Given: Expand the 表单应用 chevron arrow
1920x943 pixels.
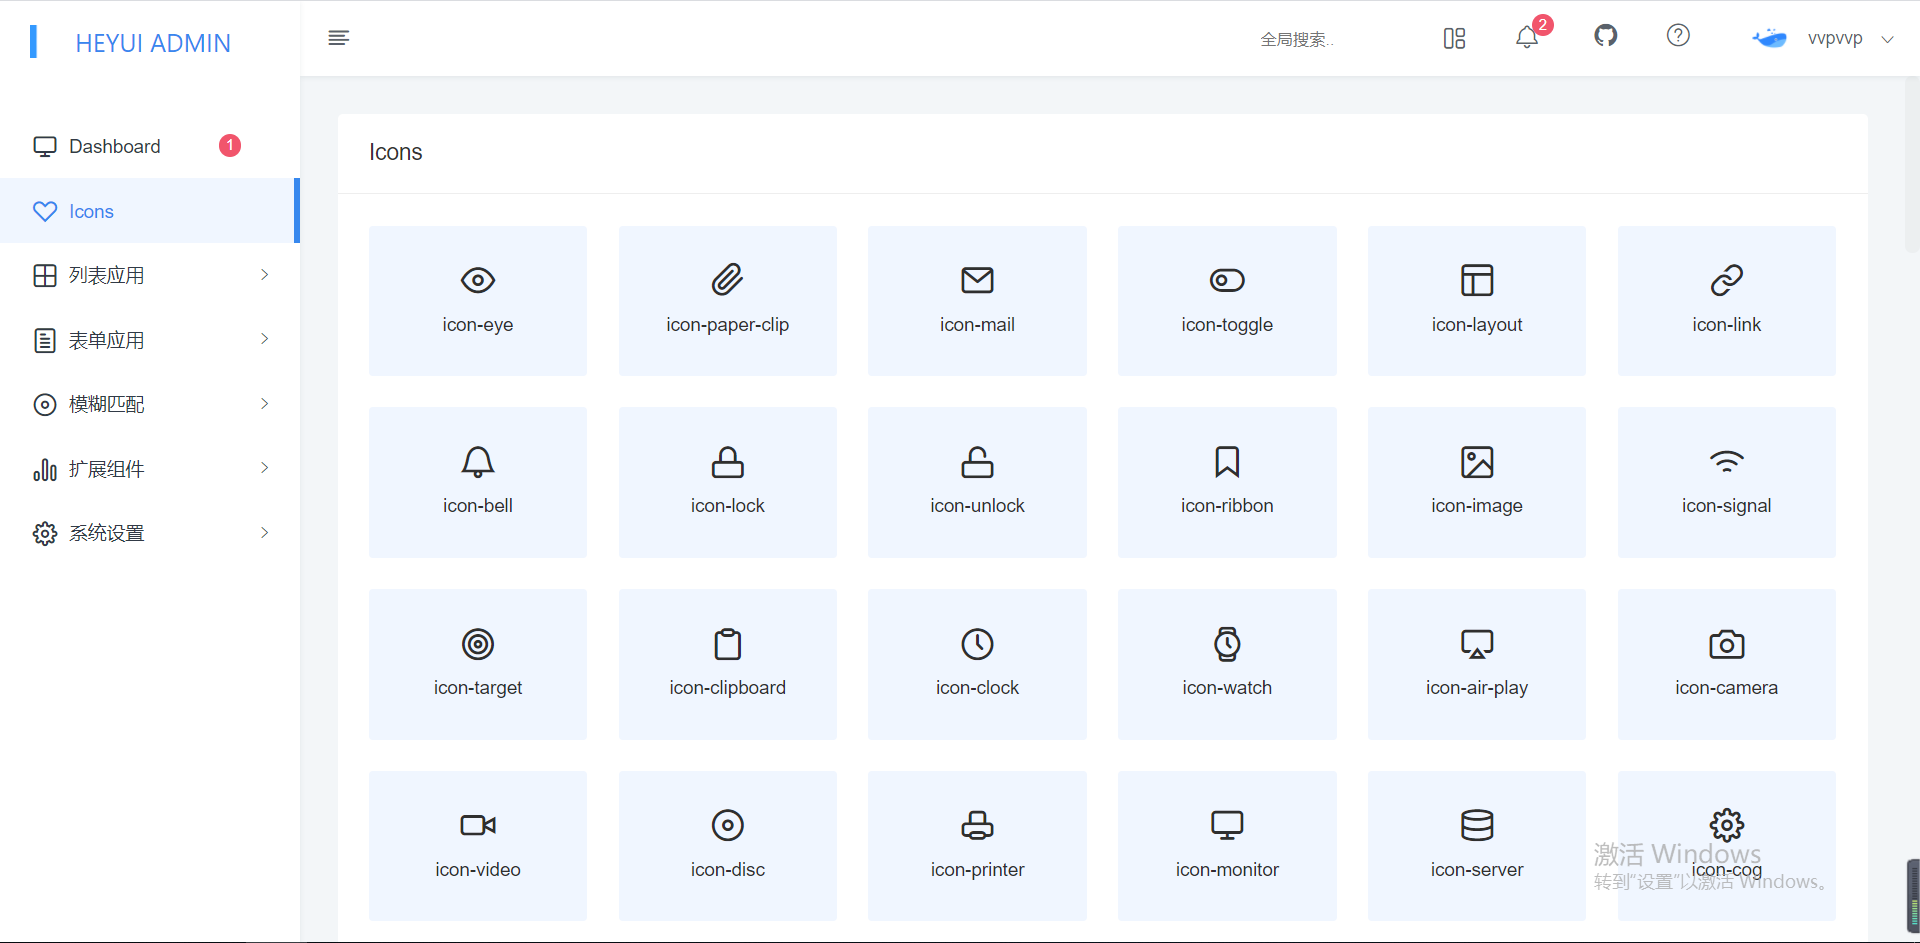Looking at the screenshot, I should 265,339.
